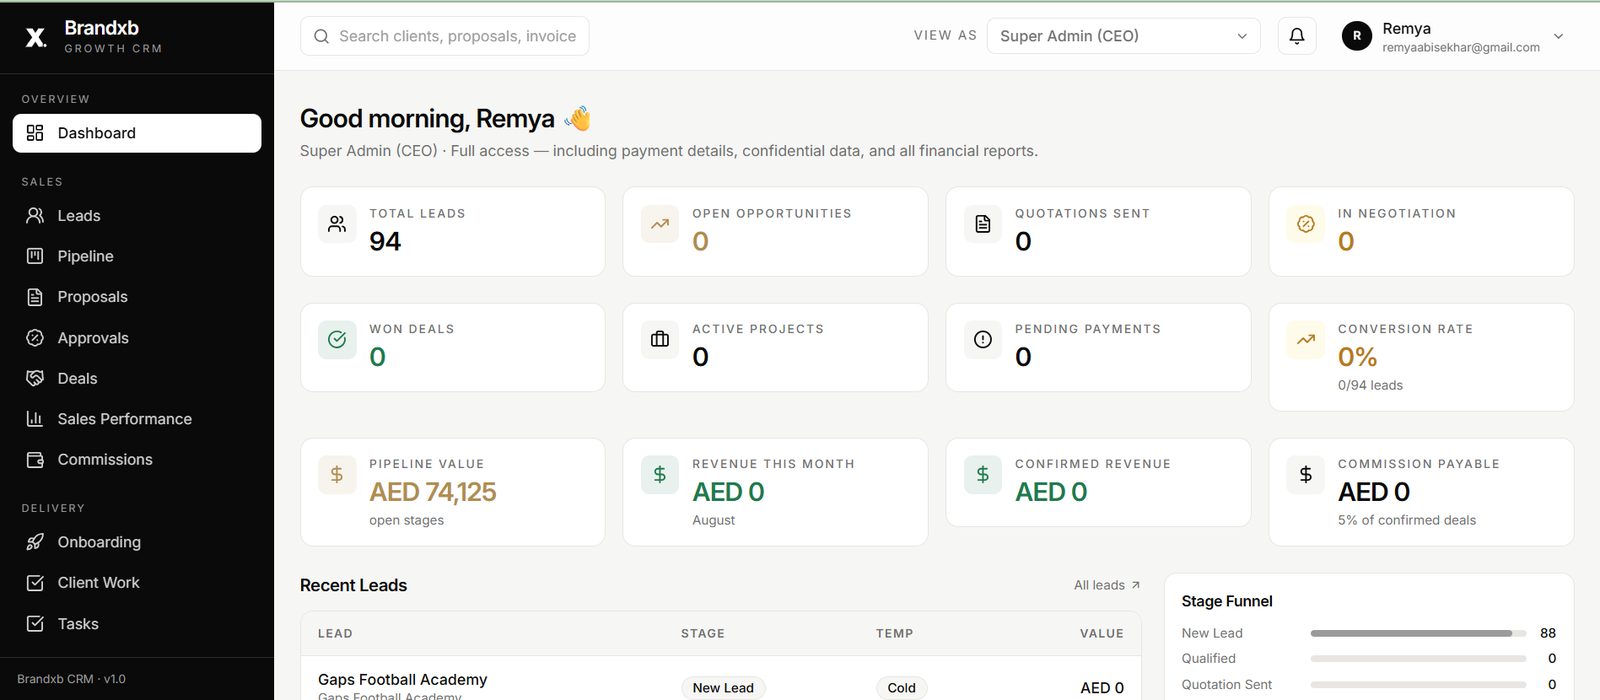Click the Brandxb X logo icon
The image size is (1600, 700).
click(x=35, y=37)
